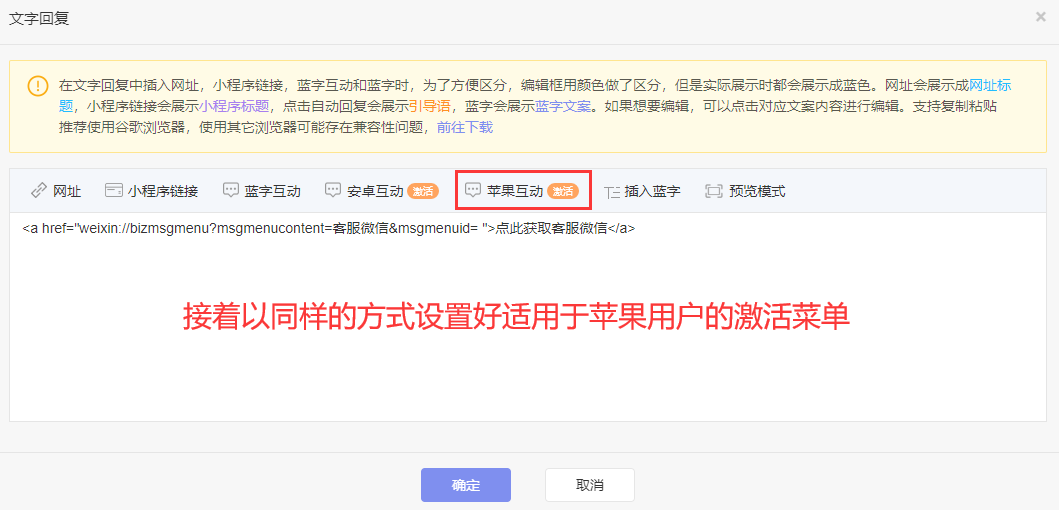Click the orange warning circle icon
The height and width of the screenshot is (510, 1059).
coord(38,86)
